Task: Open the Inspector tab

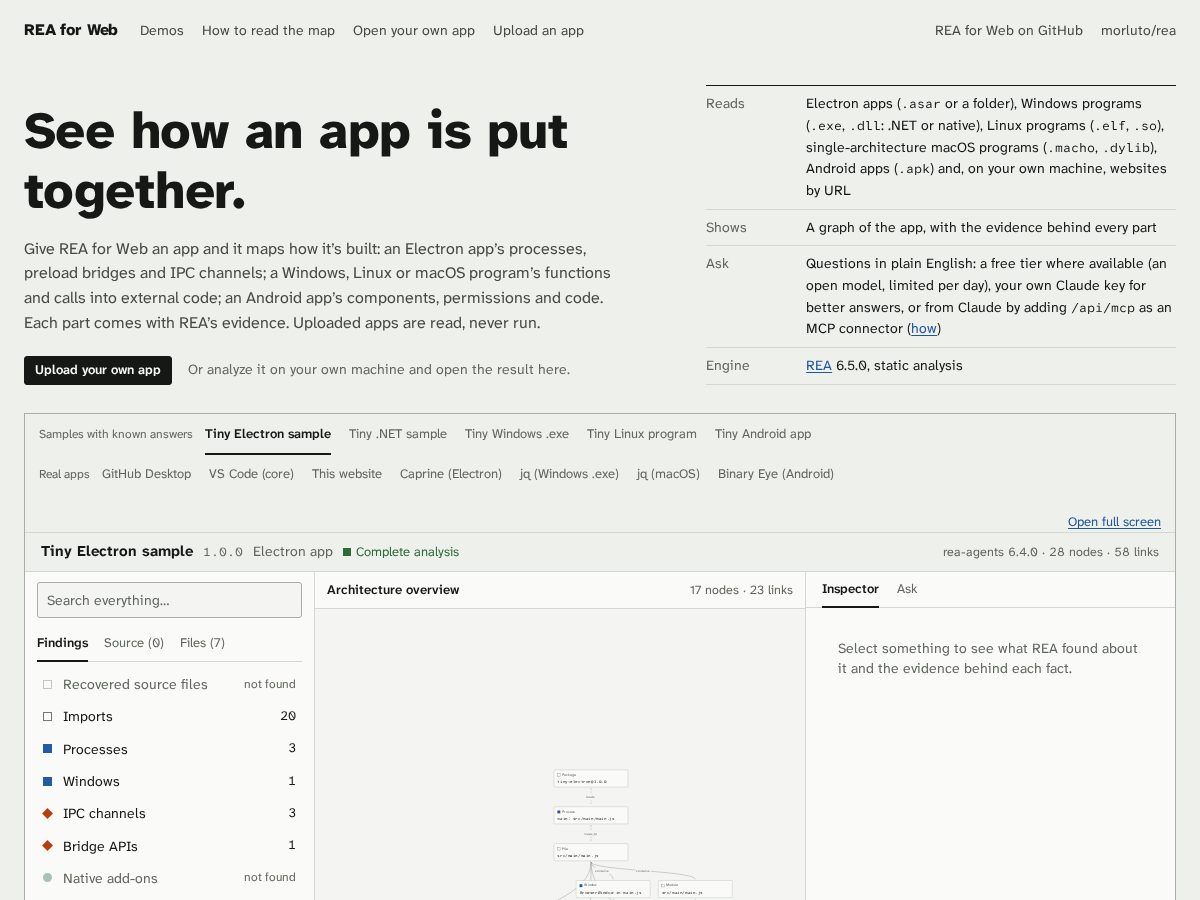Action: 850,589
